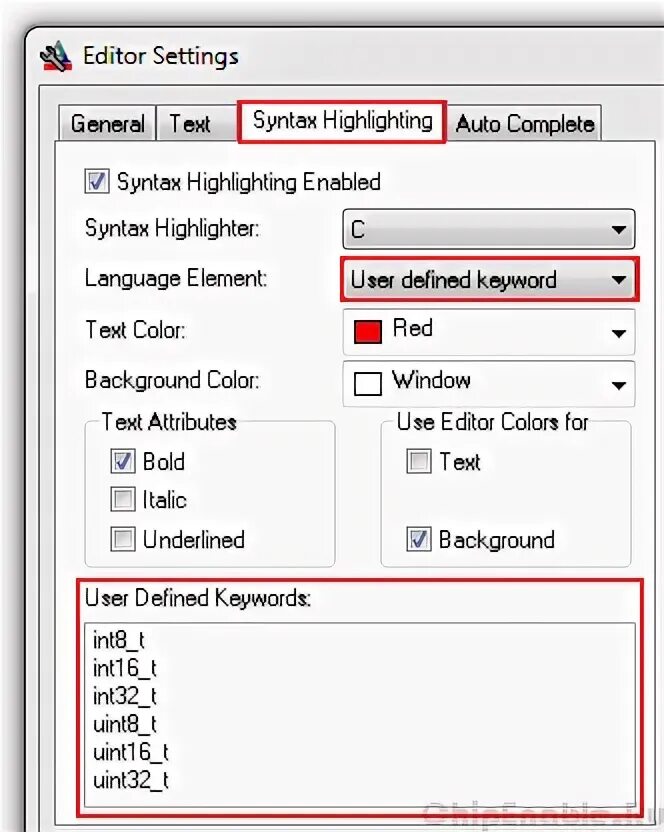This screenshot has height=832, width=664.
Task: Click the Editor Settings title bar icon
Action: pos(56,56)
